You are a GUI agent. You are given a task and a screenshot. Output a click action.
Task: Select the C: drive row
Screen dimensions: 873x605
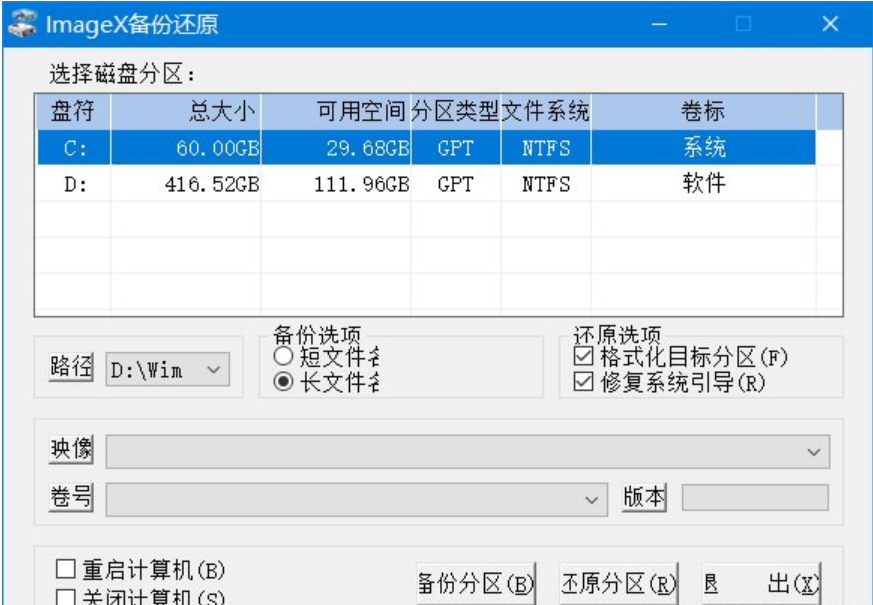(426, 147)
